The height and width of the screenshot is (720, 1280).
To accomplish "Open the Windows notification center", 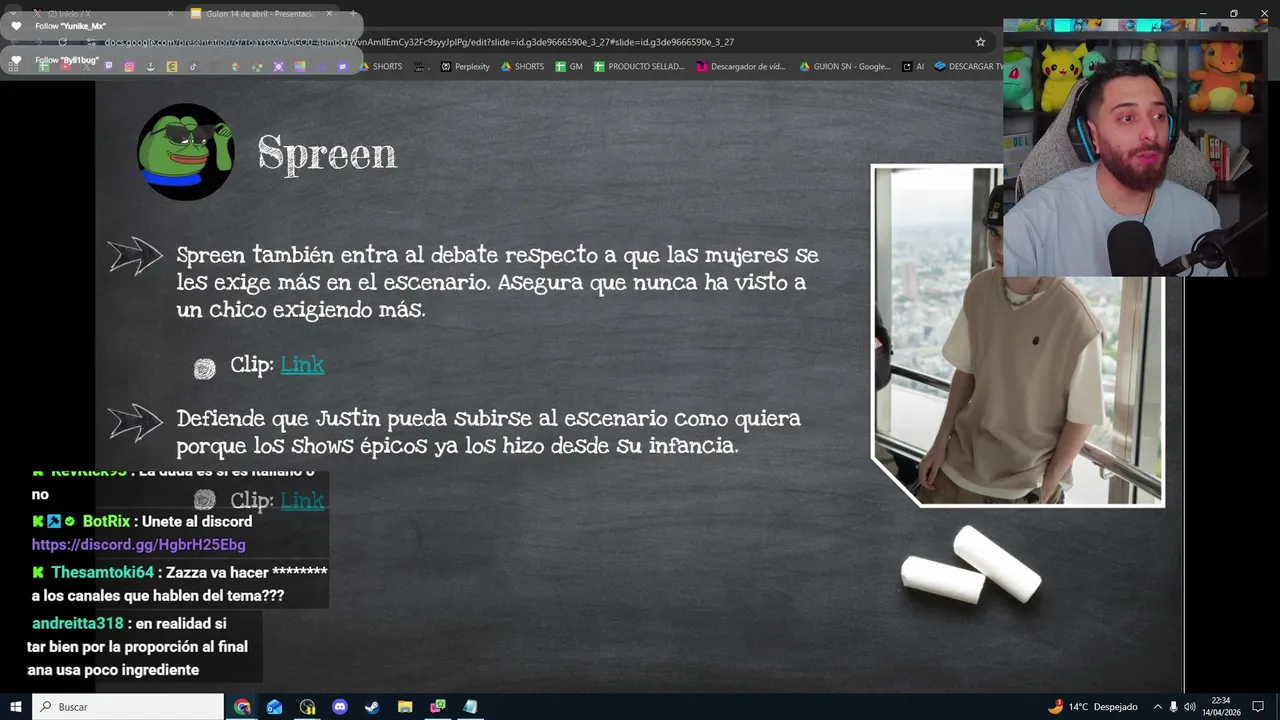I will tap(1258, 707).
